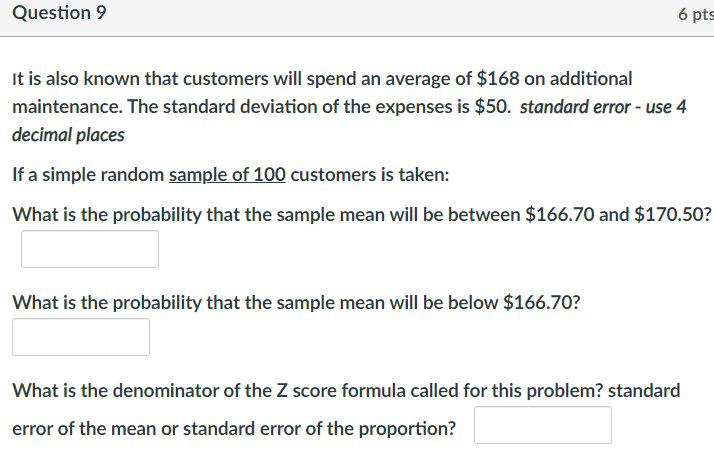Click the words 'What is the denominator'
The height and width of the screenshot is (469, 714).
(x=115, y=391)
